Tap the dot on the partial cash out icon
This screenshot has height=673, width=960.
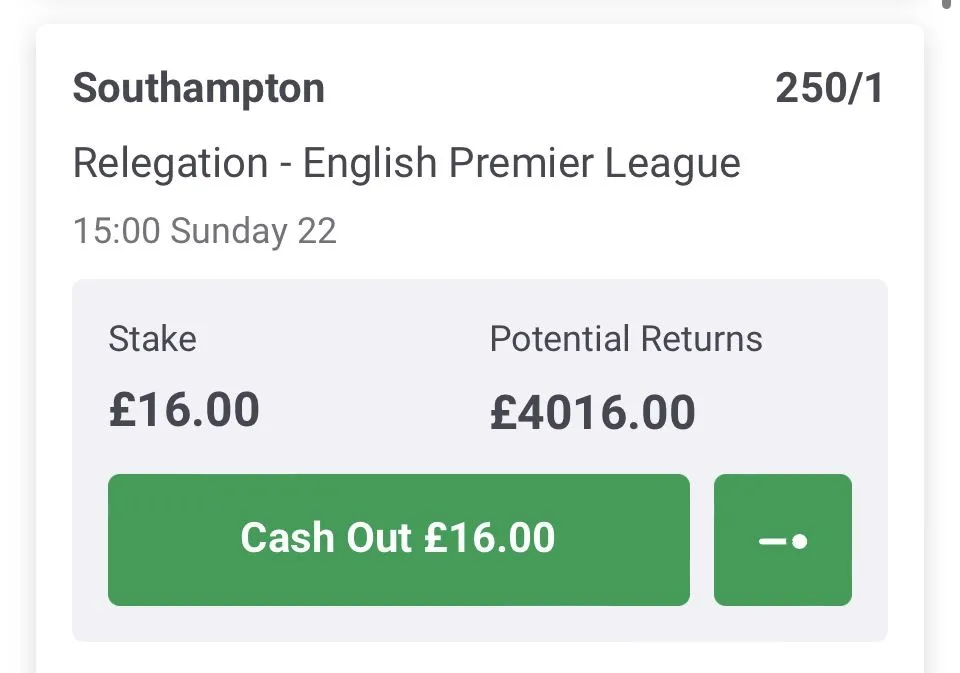click(x=799, y=541)
